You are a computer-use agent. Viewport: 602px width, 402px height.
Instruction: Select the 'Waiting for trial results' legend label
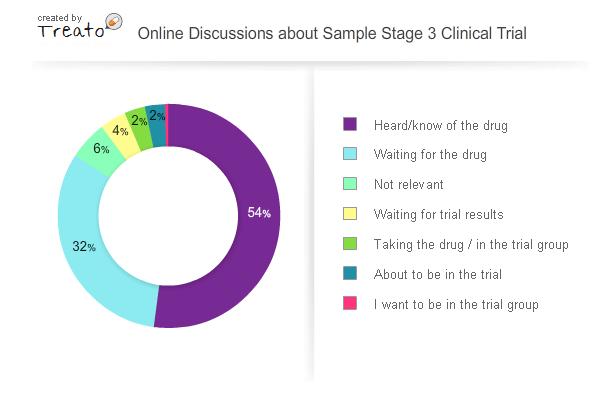(438, 215)
